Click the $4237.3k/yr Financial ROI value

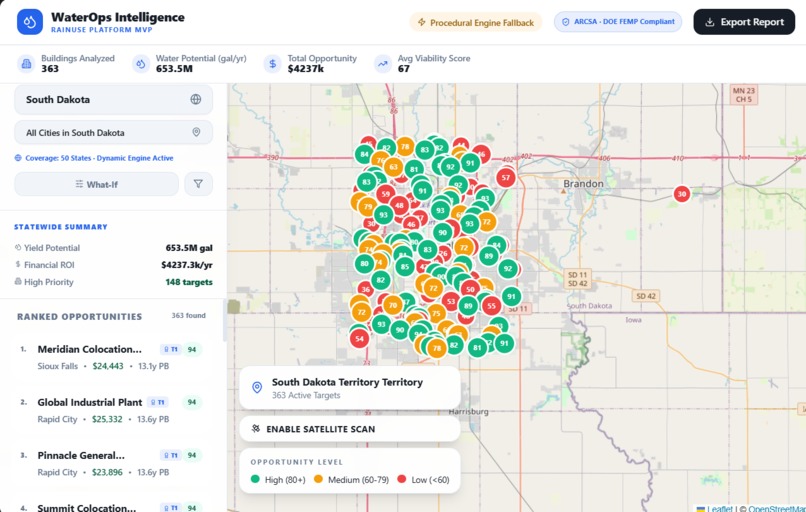pyautogui.click(x=187, y=265)
